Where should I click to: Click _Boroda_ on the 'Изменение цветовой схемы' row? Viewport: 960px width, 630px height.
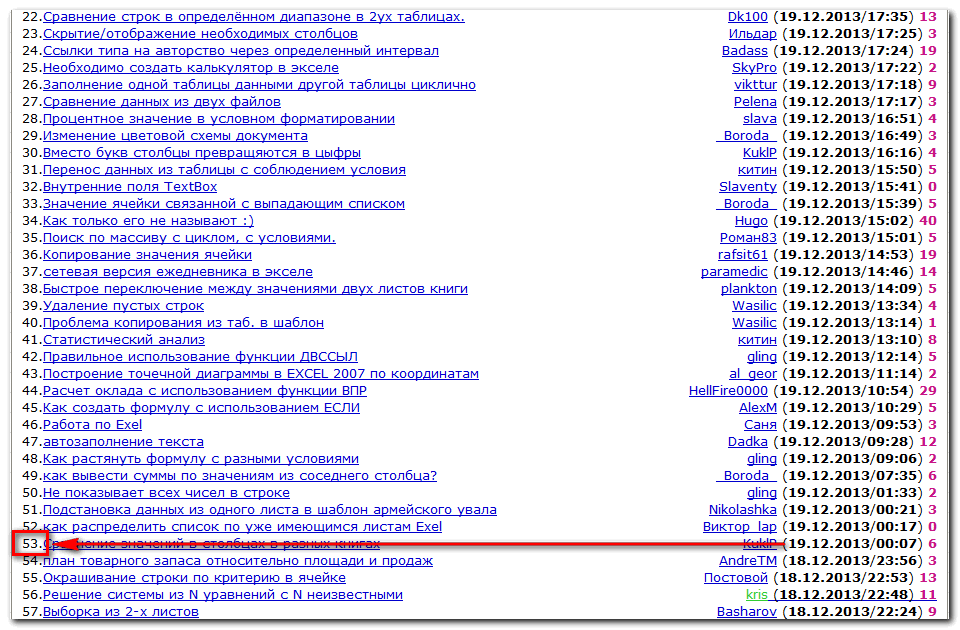click(746, 136)
